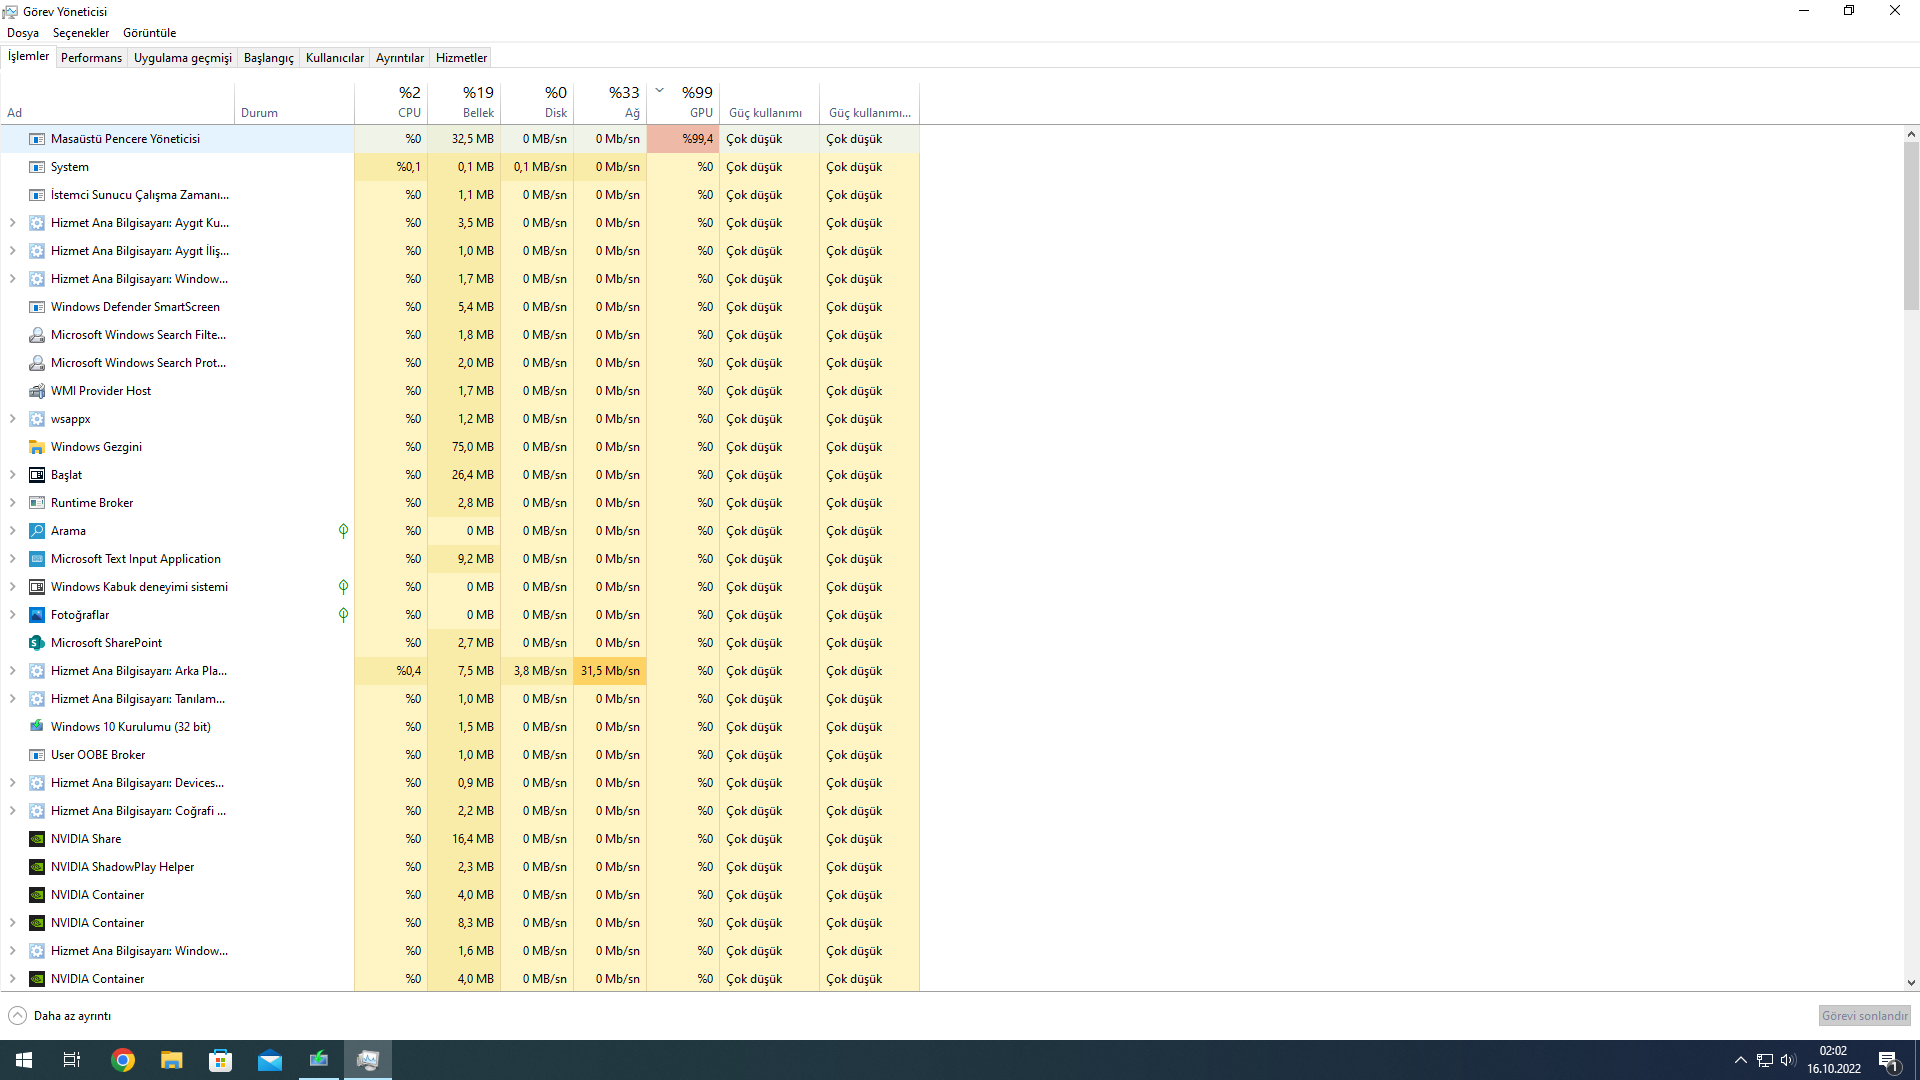This screenshot has width=1920, height=1080.
Task: Open Google Chrome from the taskbar
Action: coord(123,1060)
